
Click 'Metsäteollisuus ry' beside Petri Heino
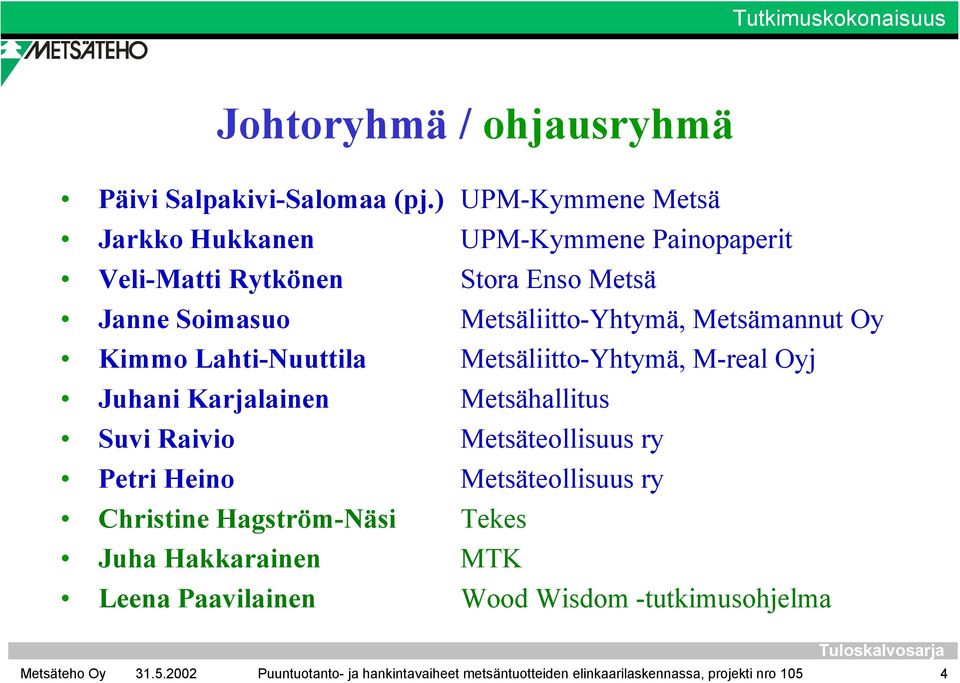click(x=562, y=479)
